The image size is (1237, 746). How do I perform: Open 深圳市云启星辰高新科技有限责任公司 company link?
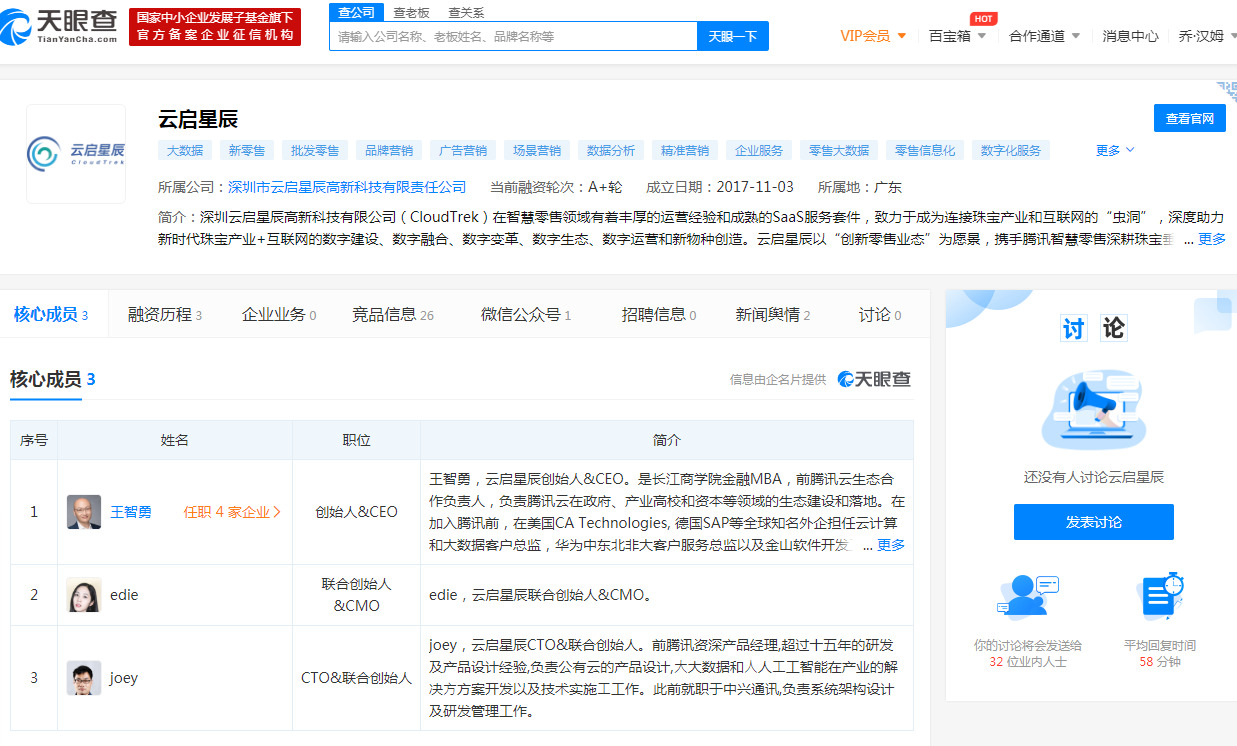[x=347, y=187]
